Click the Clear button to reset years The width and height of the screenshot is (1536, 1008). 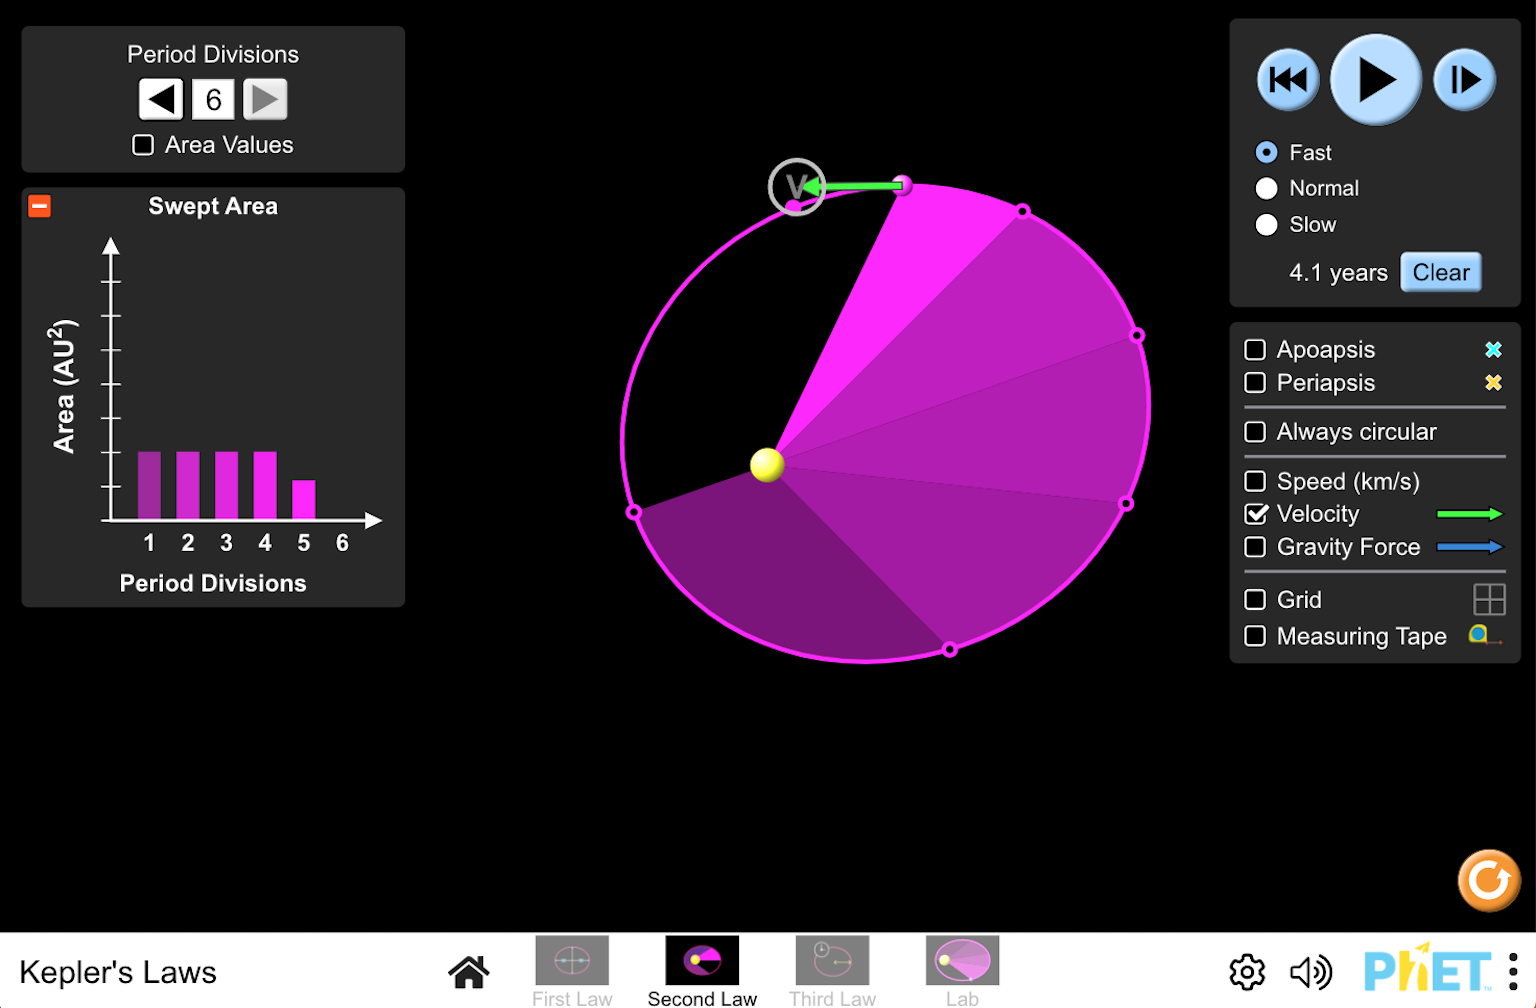point(1440,271)
